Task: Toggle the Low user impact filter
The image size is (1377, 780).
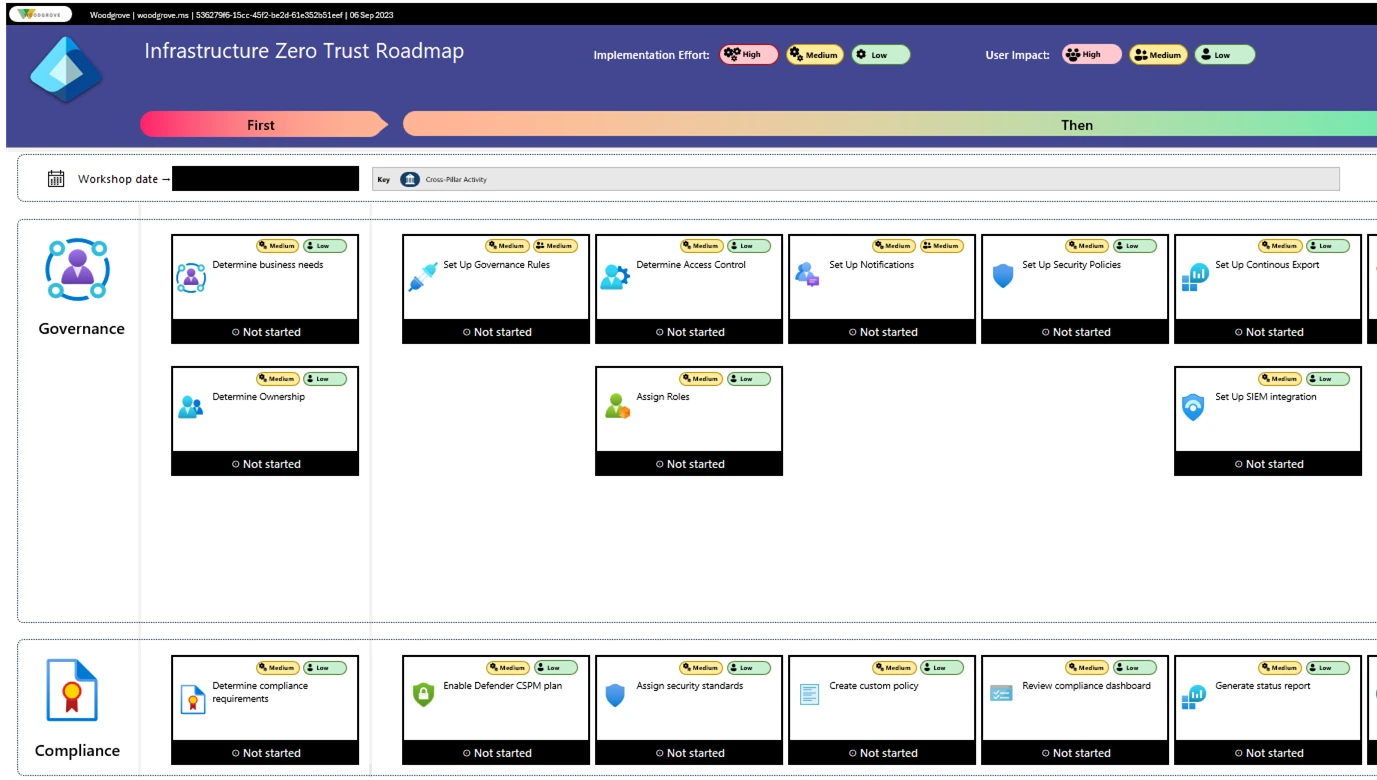Action: pyautogui.click(x=1225, y=54)
